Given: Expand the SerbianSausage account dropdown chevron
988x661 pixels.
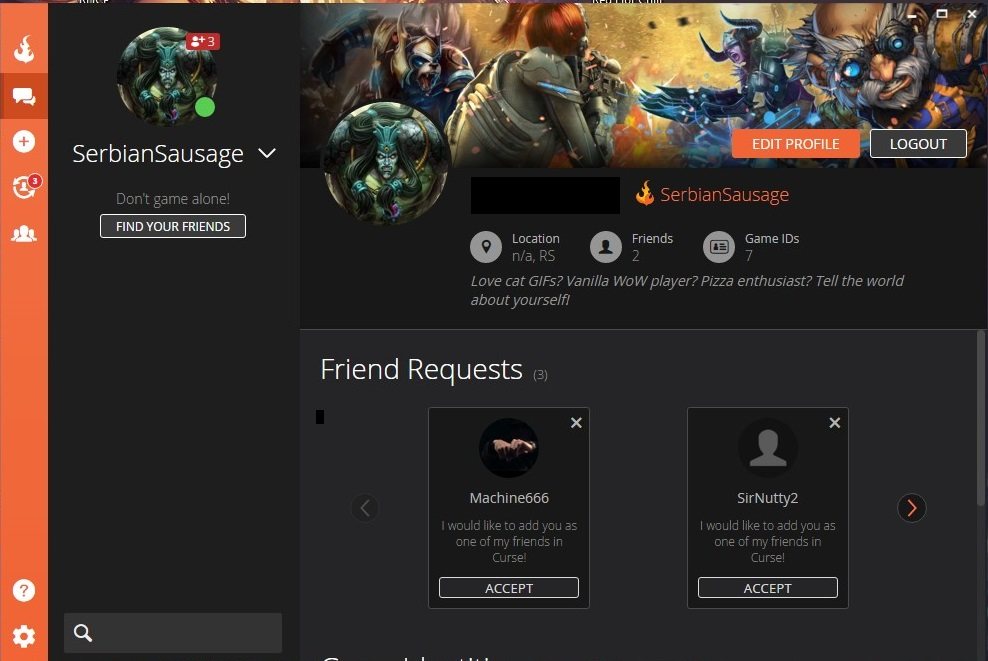Looking at the screenshot, I should point(267,153).
